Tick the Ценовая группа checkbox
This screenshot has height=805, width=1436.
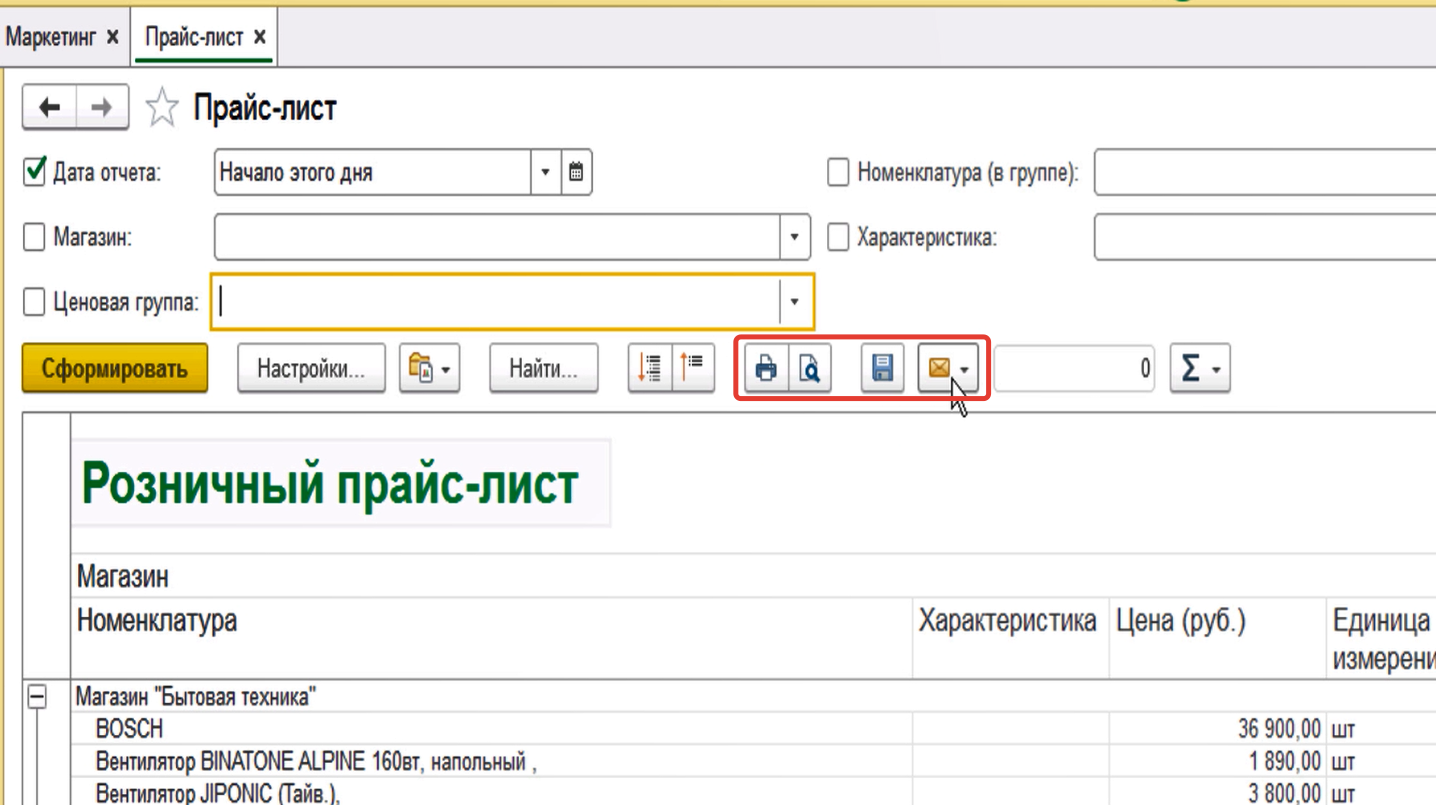point(34,302)
